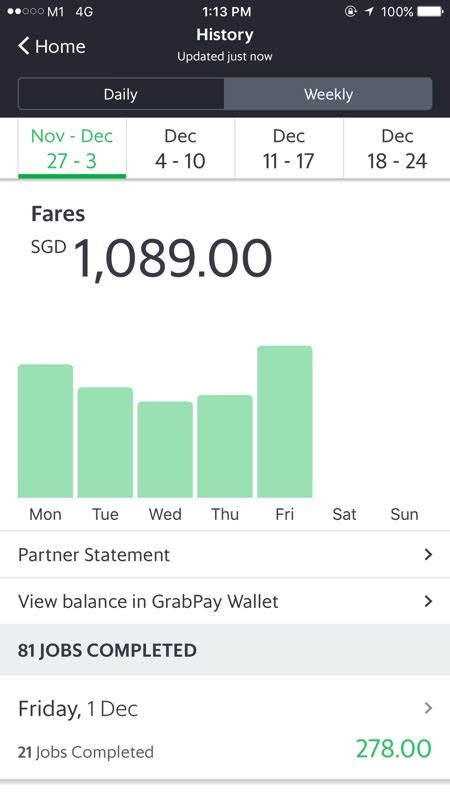This screenshot has height=800, width=450.
Task: Open the Friday, 1 Dec job entry
Action: click(225, 728)
